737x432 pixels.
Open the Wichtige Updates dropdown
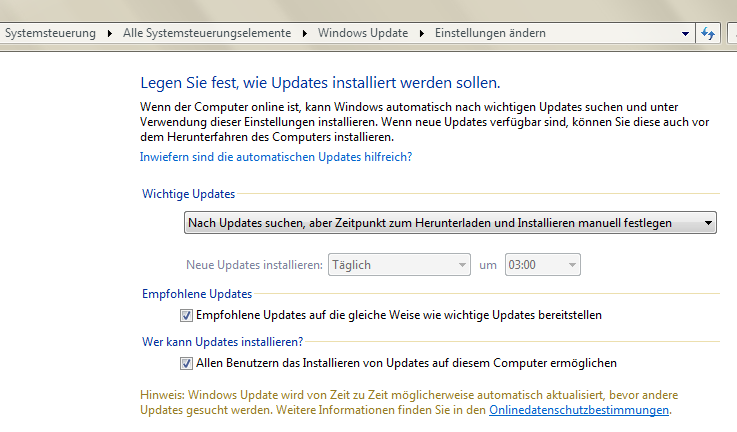pos(450,223)
